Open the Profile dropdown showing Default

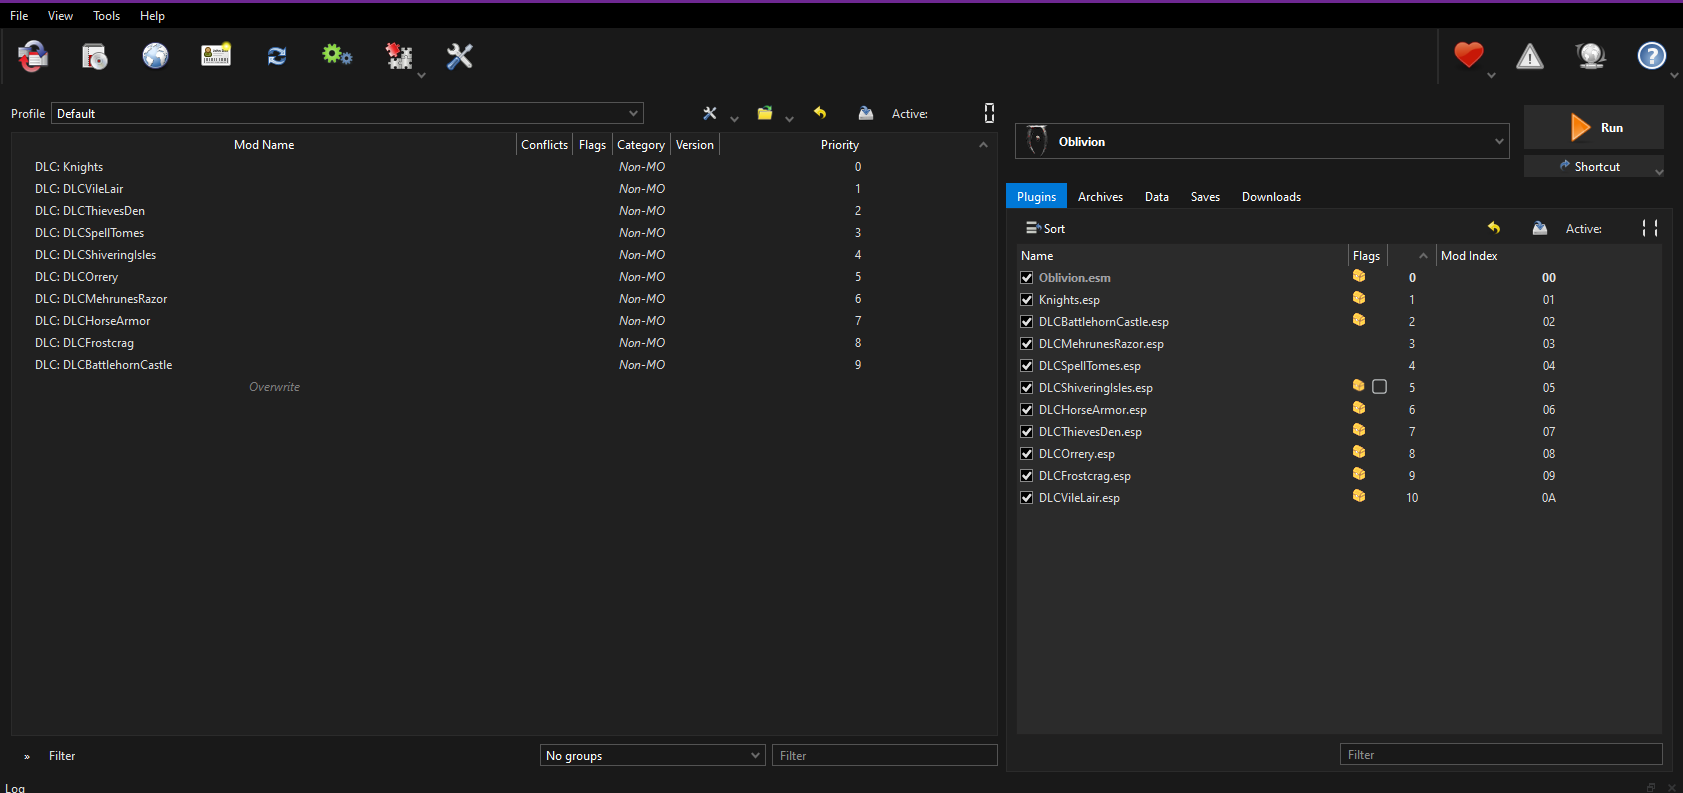[x=347, y=114]
